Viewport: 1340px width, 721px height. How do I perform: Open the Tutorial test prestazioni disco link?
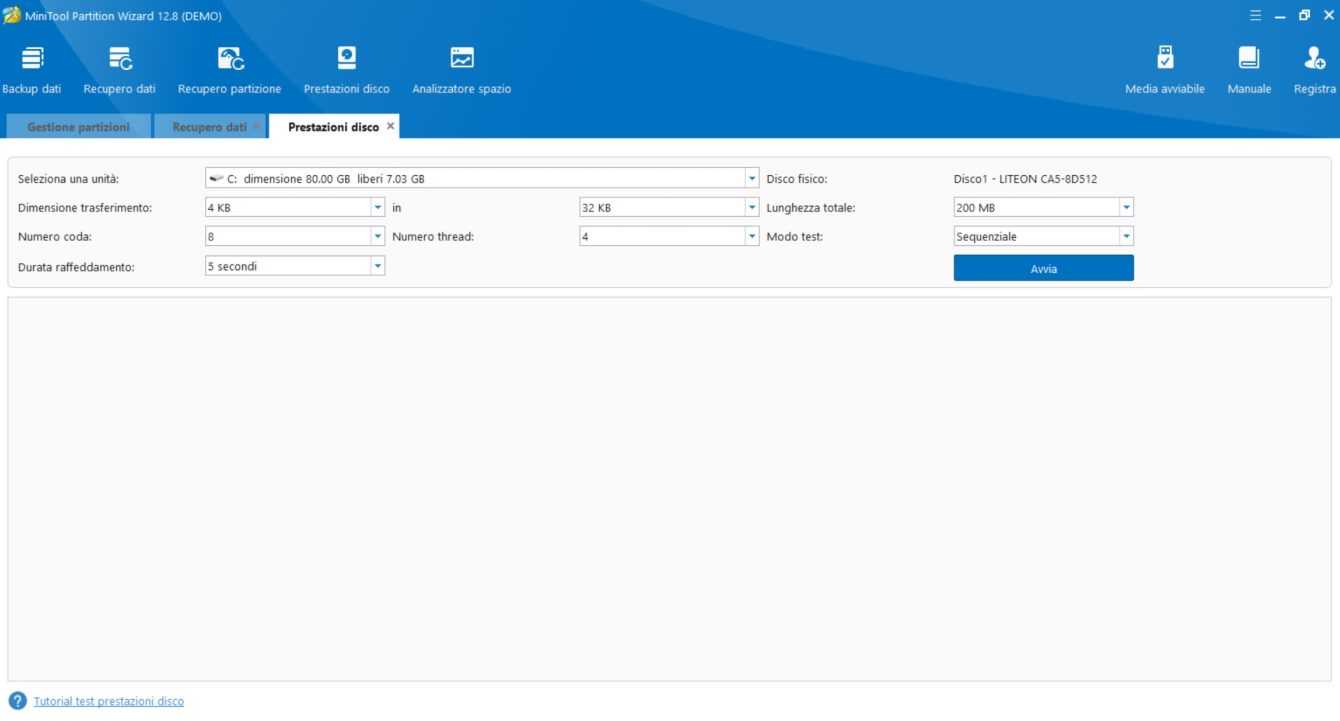(x=109, y=701)
